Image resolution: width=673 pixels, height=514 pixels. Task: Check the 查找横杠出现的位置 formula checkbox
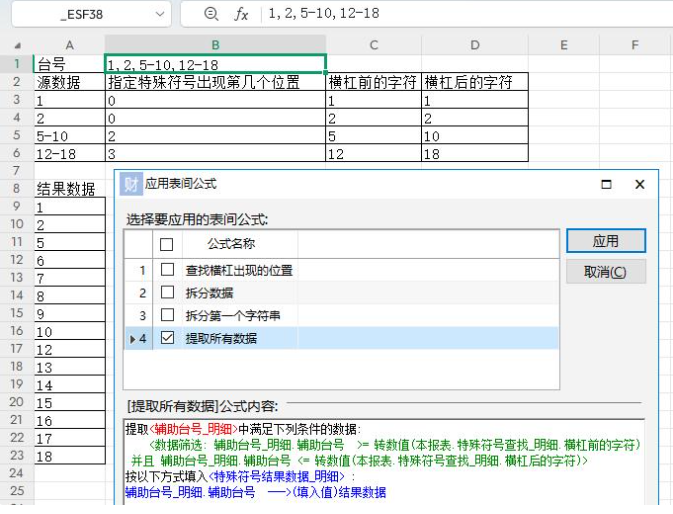(167, 270)
